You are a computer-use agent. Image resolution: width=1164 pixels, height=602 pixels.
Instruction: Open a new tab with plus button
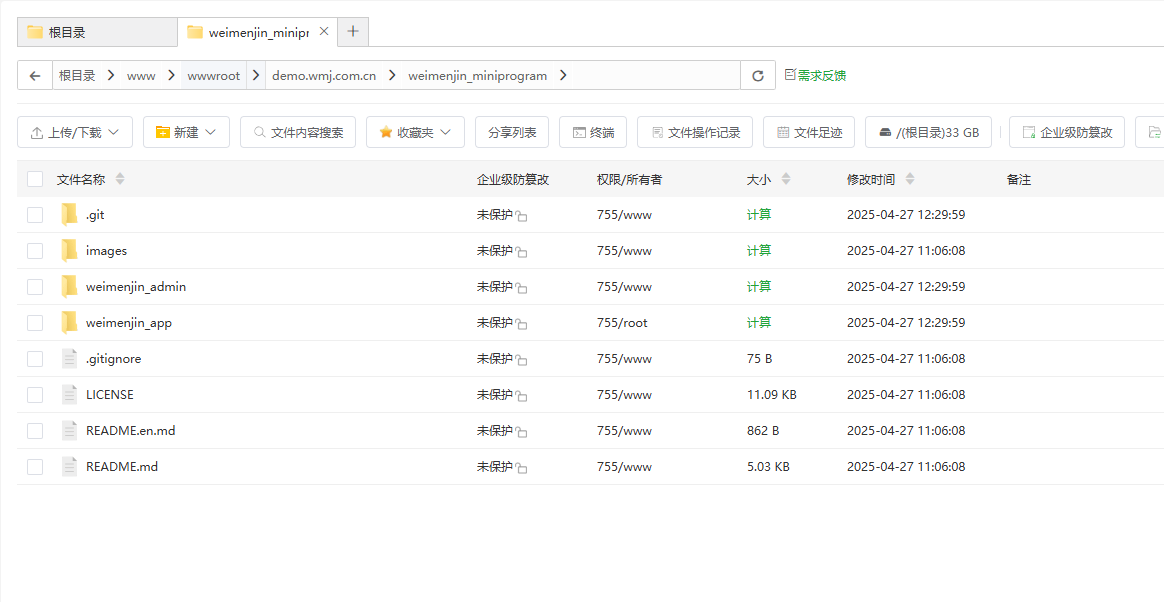353,31
